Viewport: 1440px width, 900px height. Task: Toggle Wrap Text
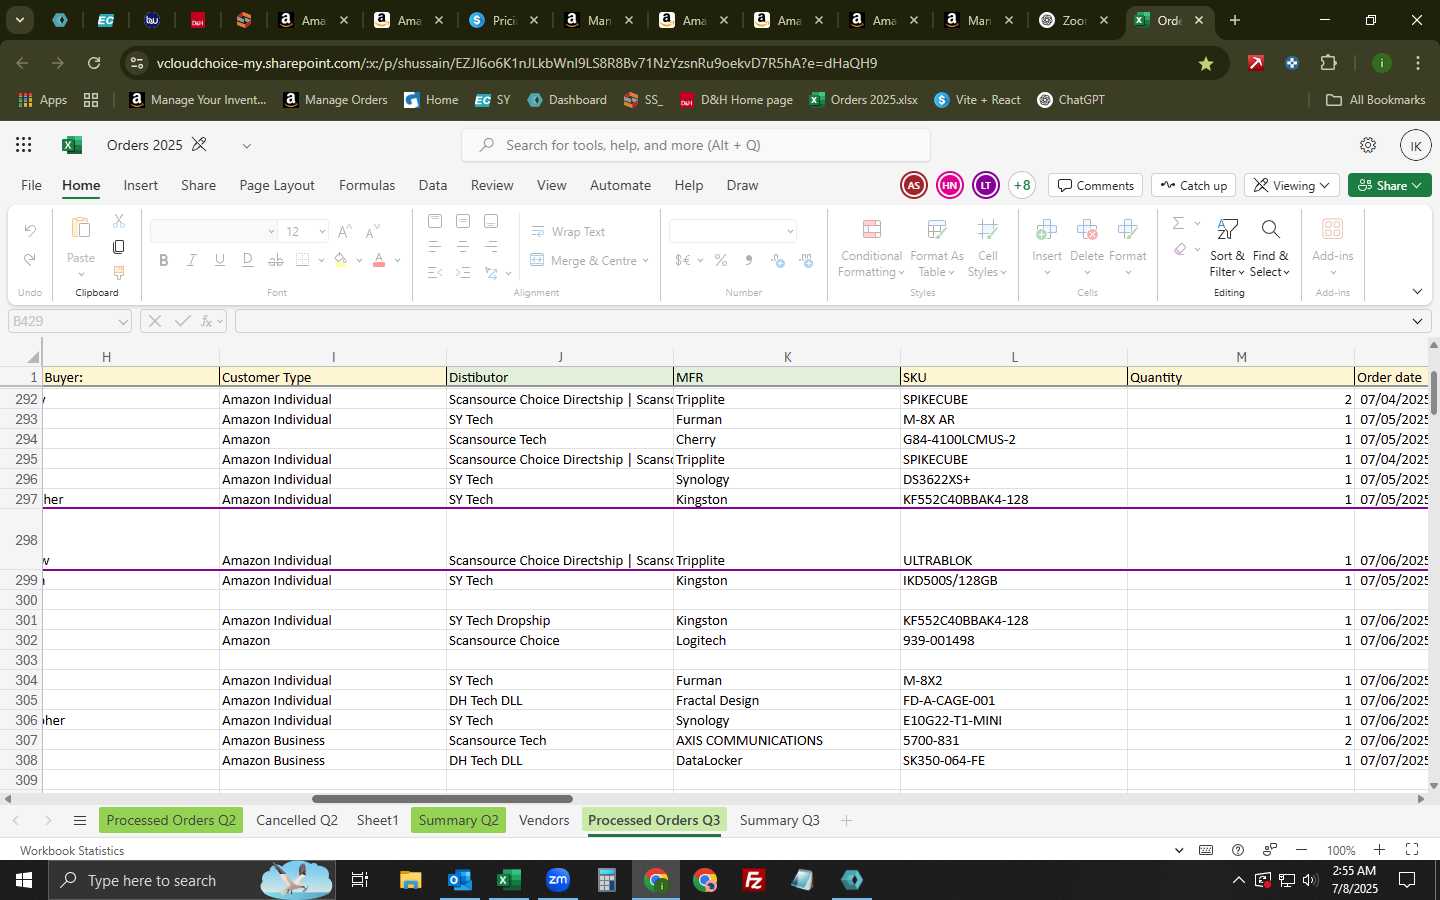[567, 231]
